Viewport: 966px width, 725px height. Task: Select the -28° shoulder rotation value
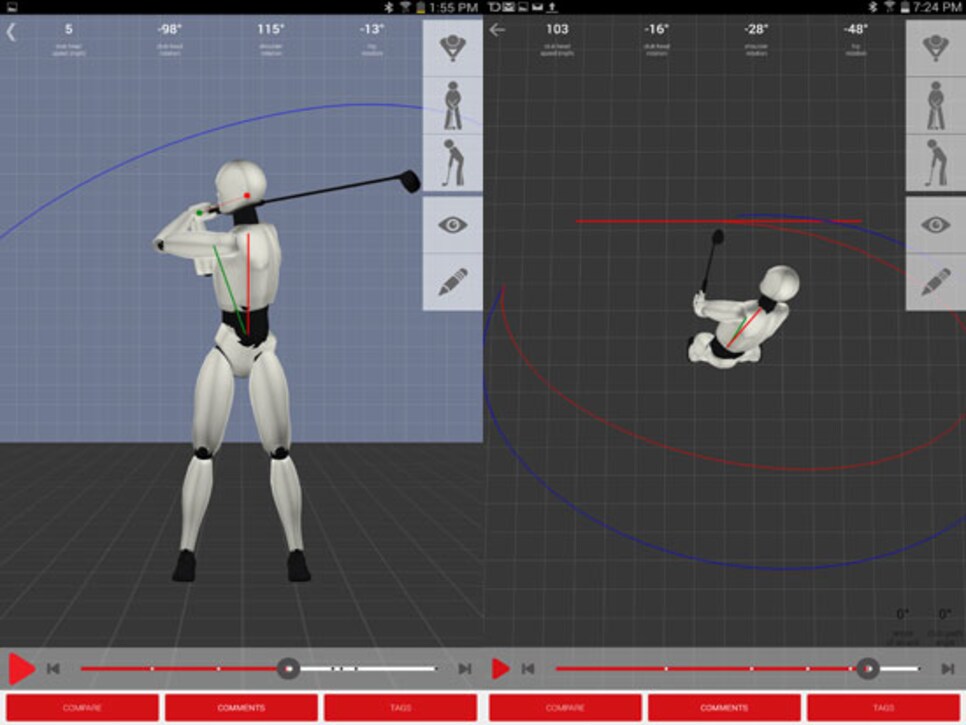pyautogui.click(x=756, y=29)
